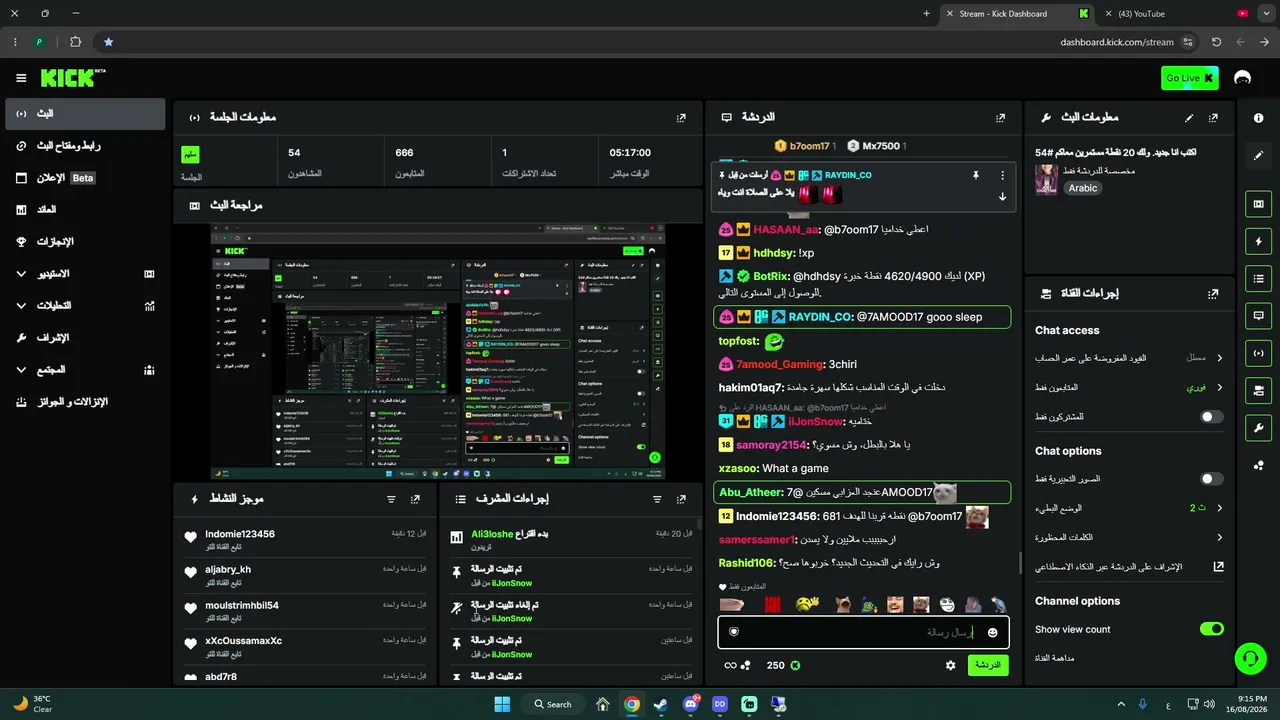Click the green support headset button
The image size is (1280, 720).
pos(1250,658)
